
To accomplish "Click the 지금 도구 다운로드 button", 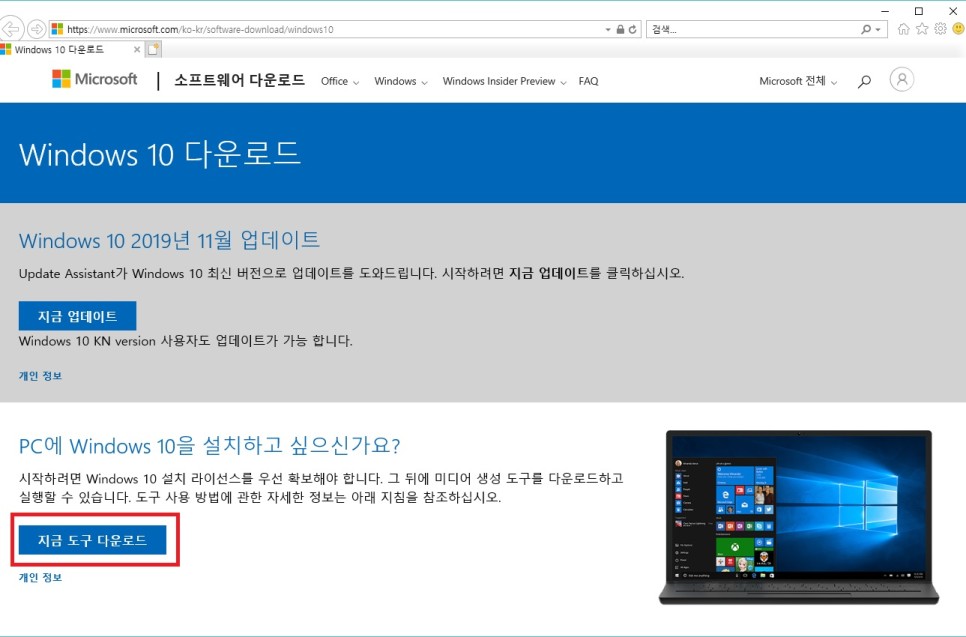I will [x=92, y=540].
